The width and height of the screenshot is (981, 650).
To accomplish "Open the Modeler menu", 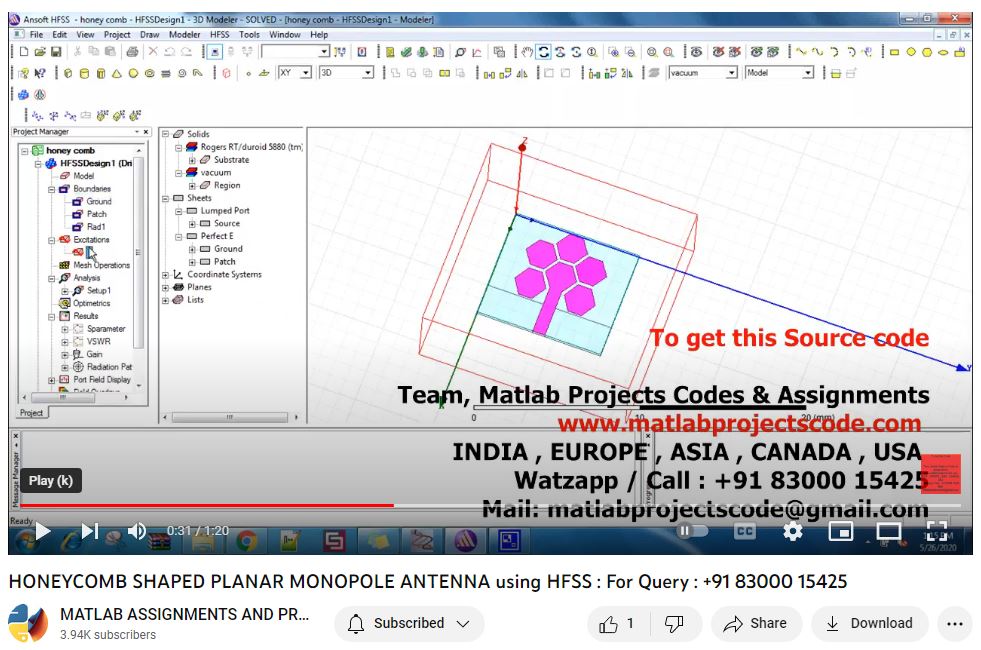I will (184, 35).
